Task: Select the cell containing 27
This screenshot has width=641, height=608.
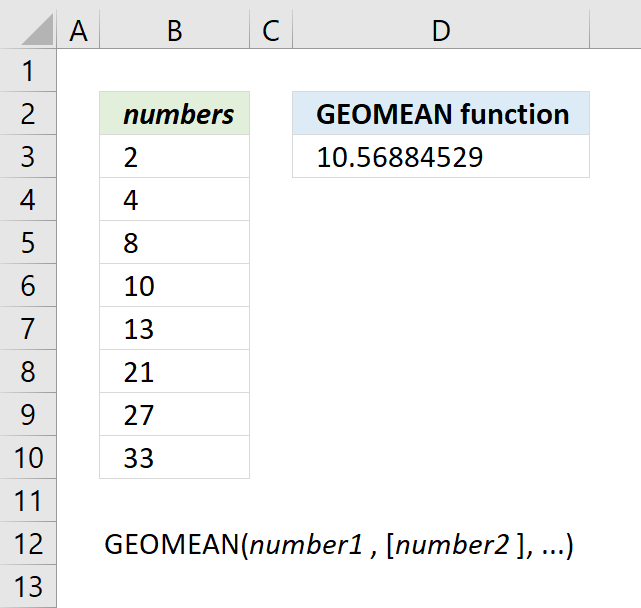Action: point(175,415)
